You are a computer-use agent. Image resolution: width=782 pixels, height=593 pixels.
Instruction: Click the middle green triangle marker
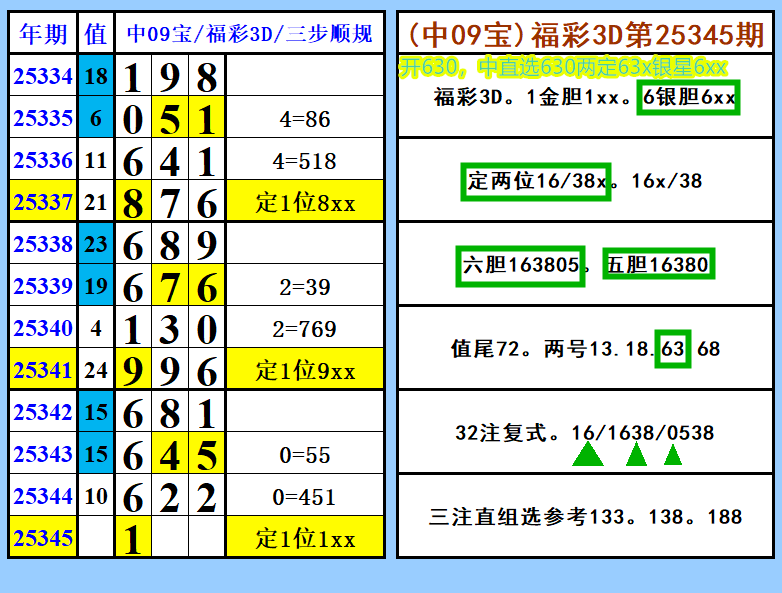tap(636, 454)
